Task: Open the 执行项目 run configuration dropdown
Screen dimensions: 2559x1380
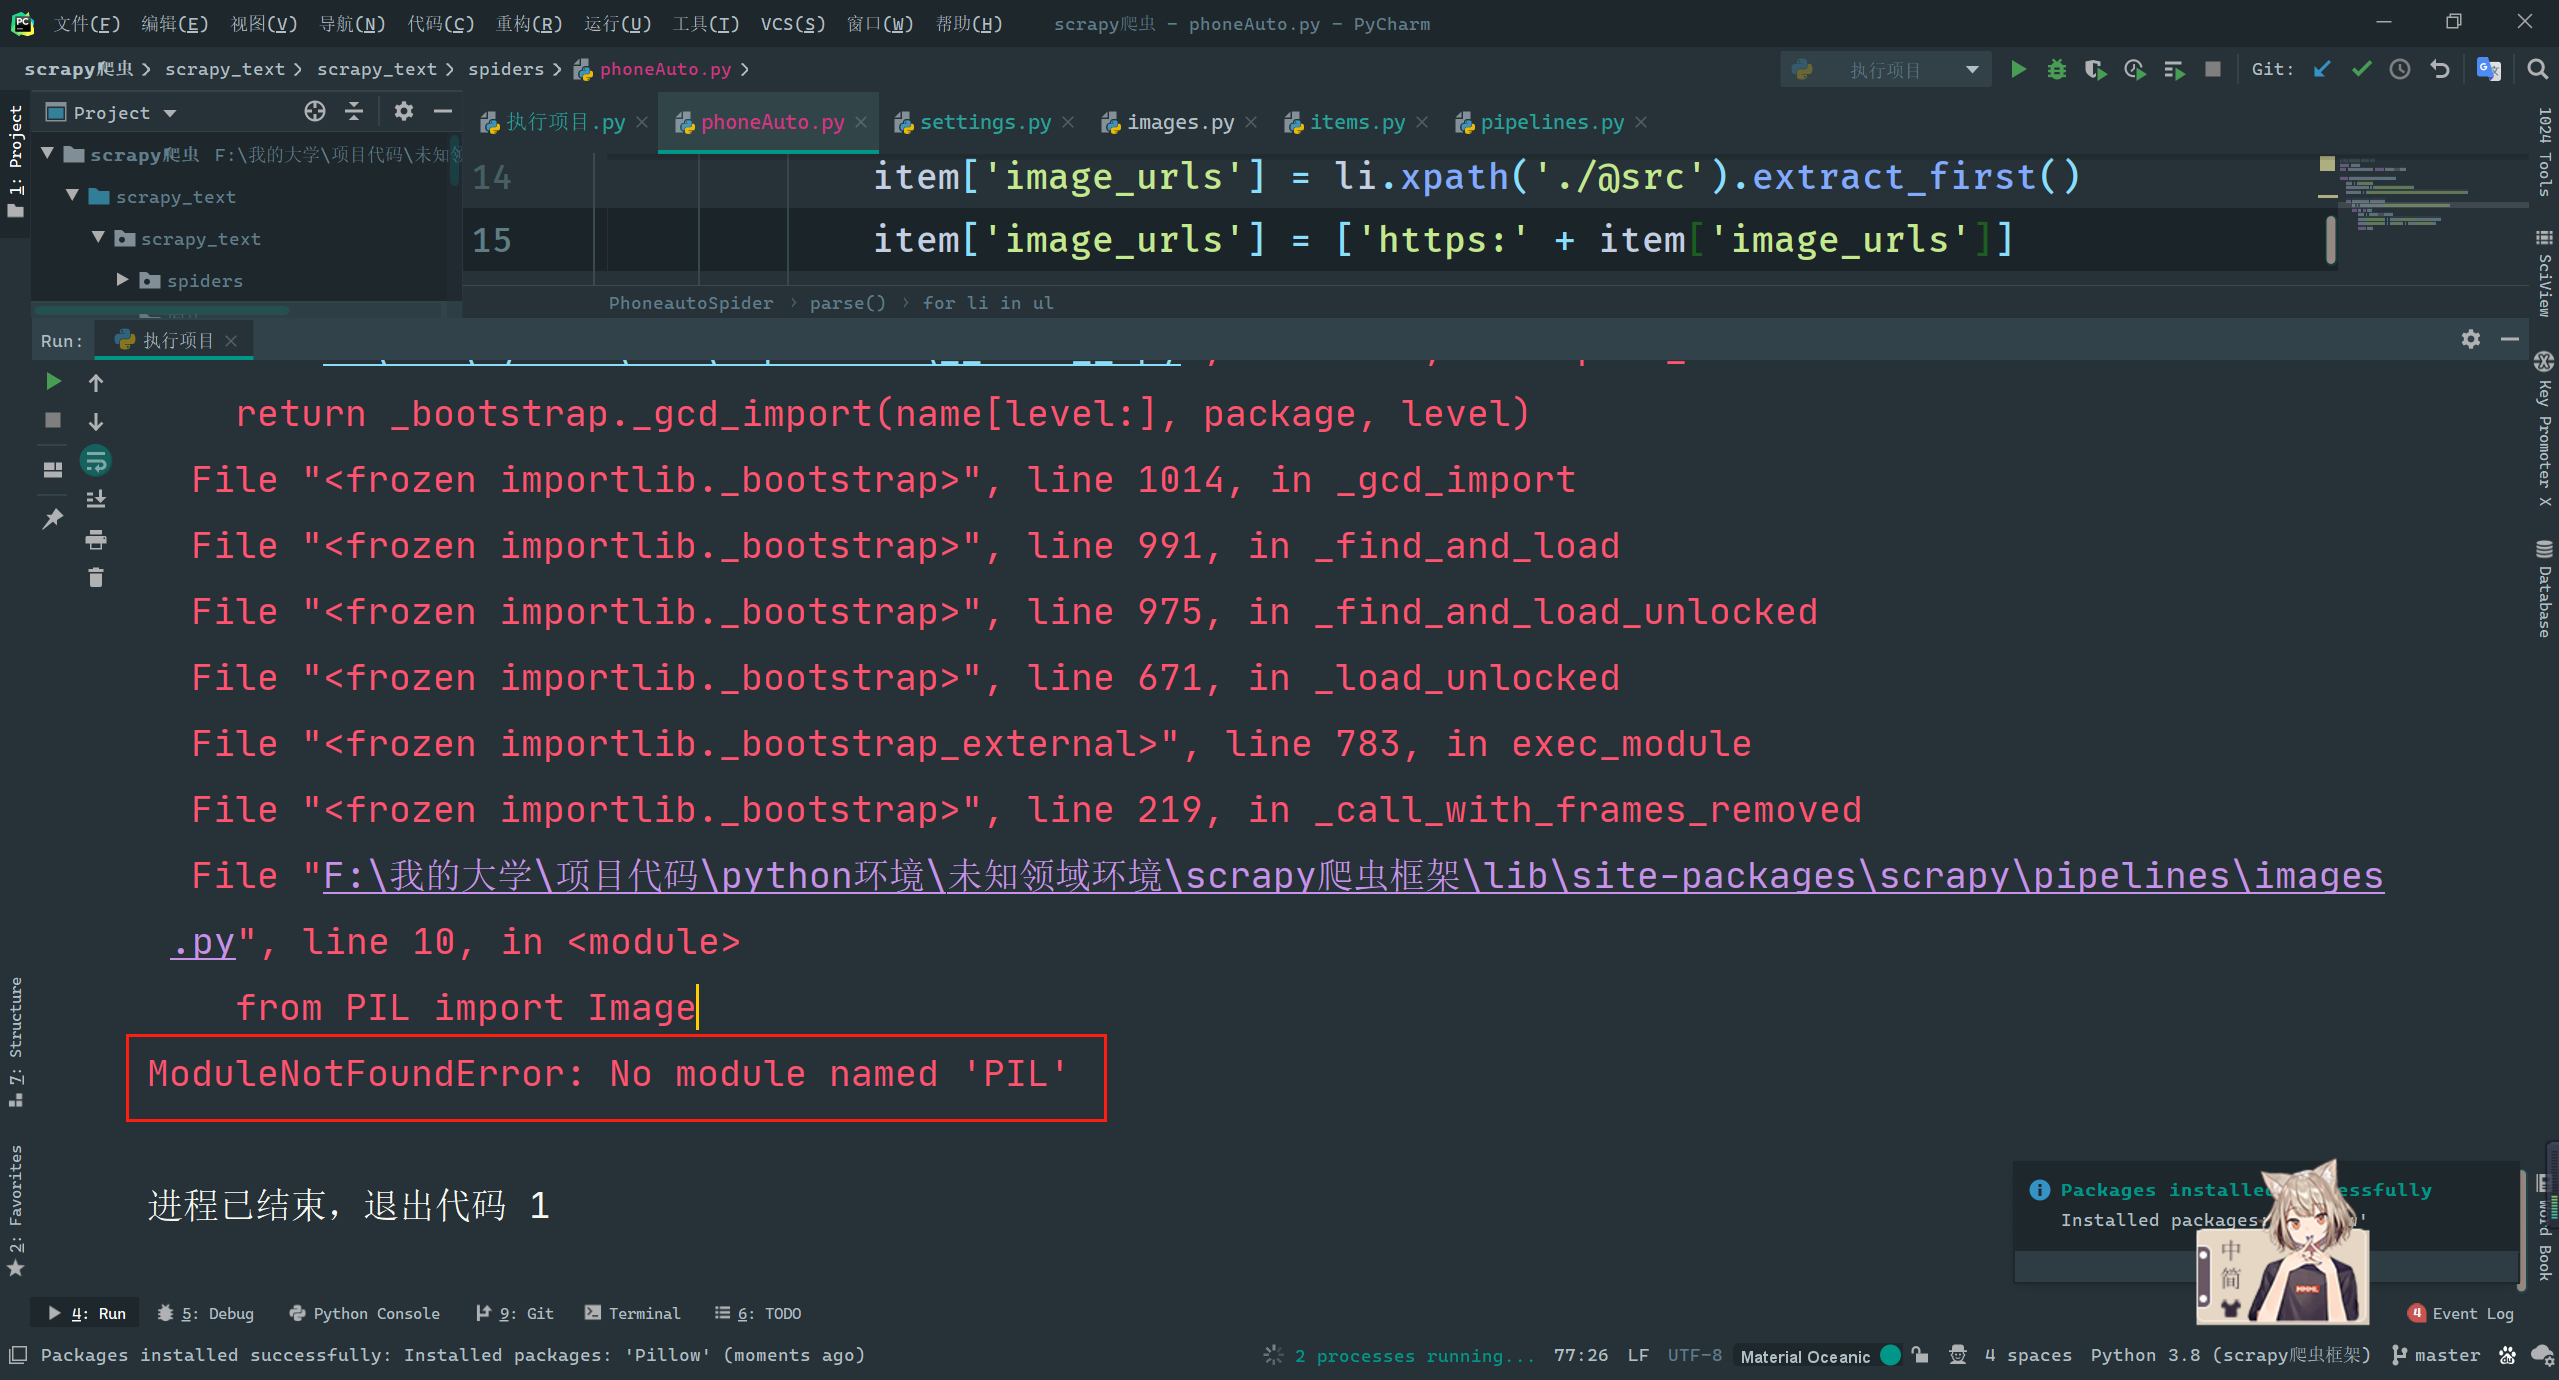Action: (1884, 69)
